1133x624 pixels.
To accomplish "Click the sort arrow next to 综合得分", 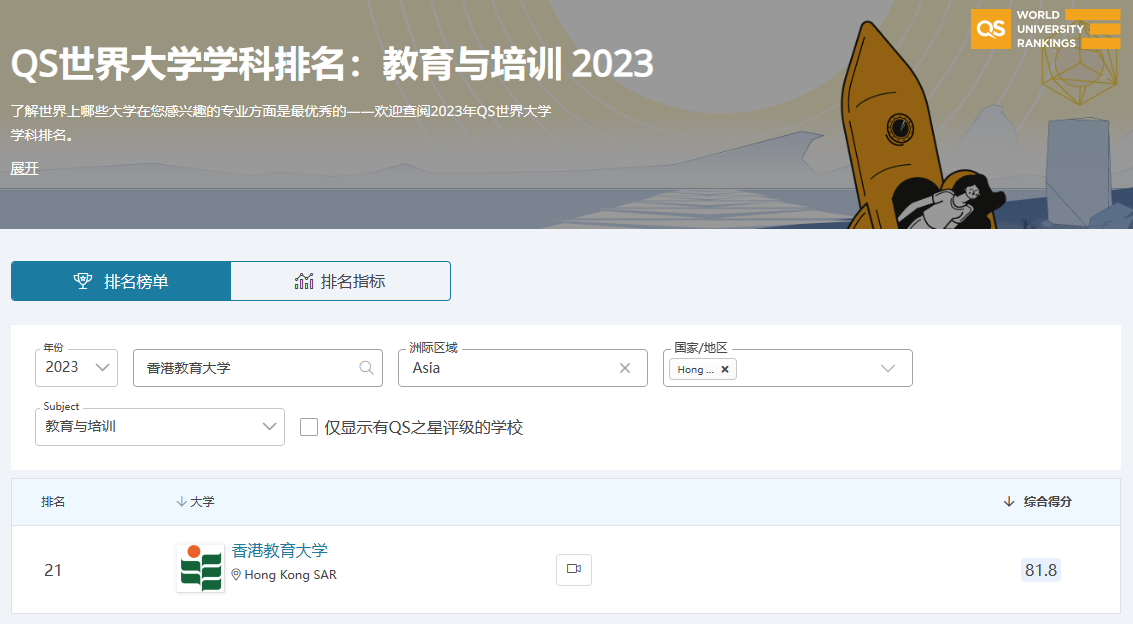I will click(x=1008, y=502).
